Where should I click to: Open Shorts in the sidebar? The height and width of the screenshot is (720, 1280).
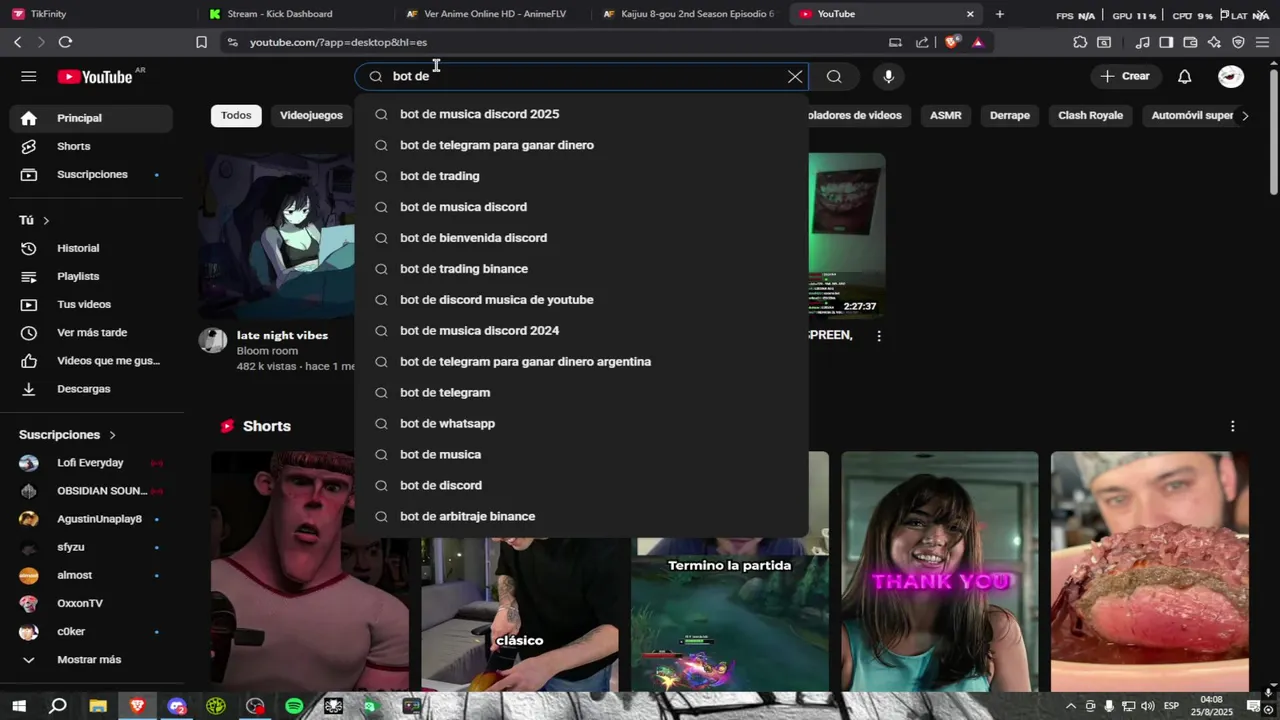[91, 146]
